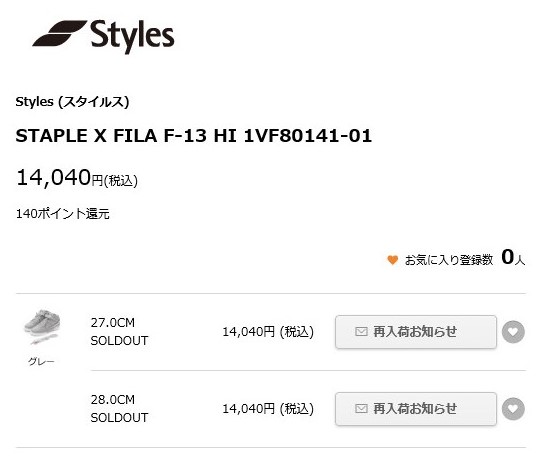545x462 pixels.
Task: Open the gray sneaker thumbnail image
Action: pyautogui.click(x=42, y=326)
